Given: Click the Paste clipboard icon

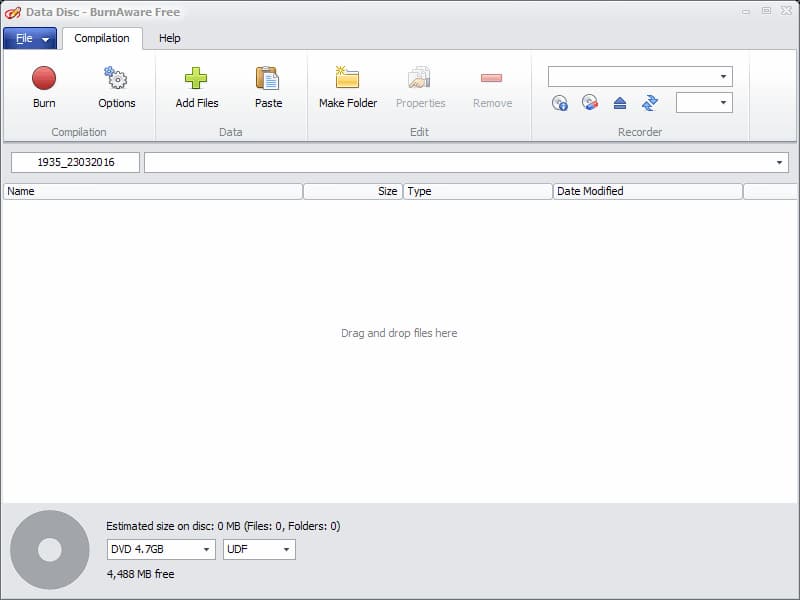Looking at the screenshot, I should coord(268,79).
